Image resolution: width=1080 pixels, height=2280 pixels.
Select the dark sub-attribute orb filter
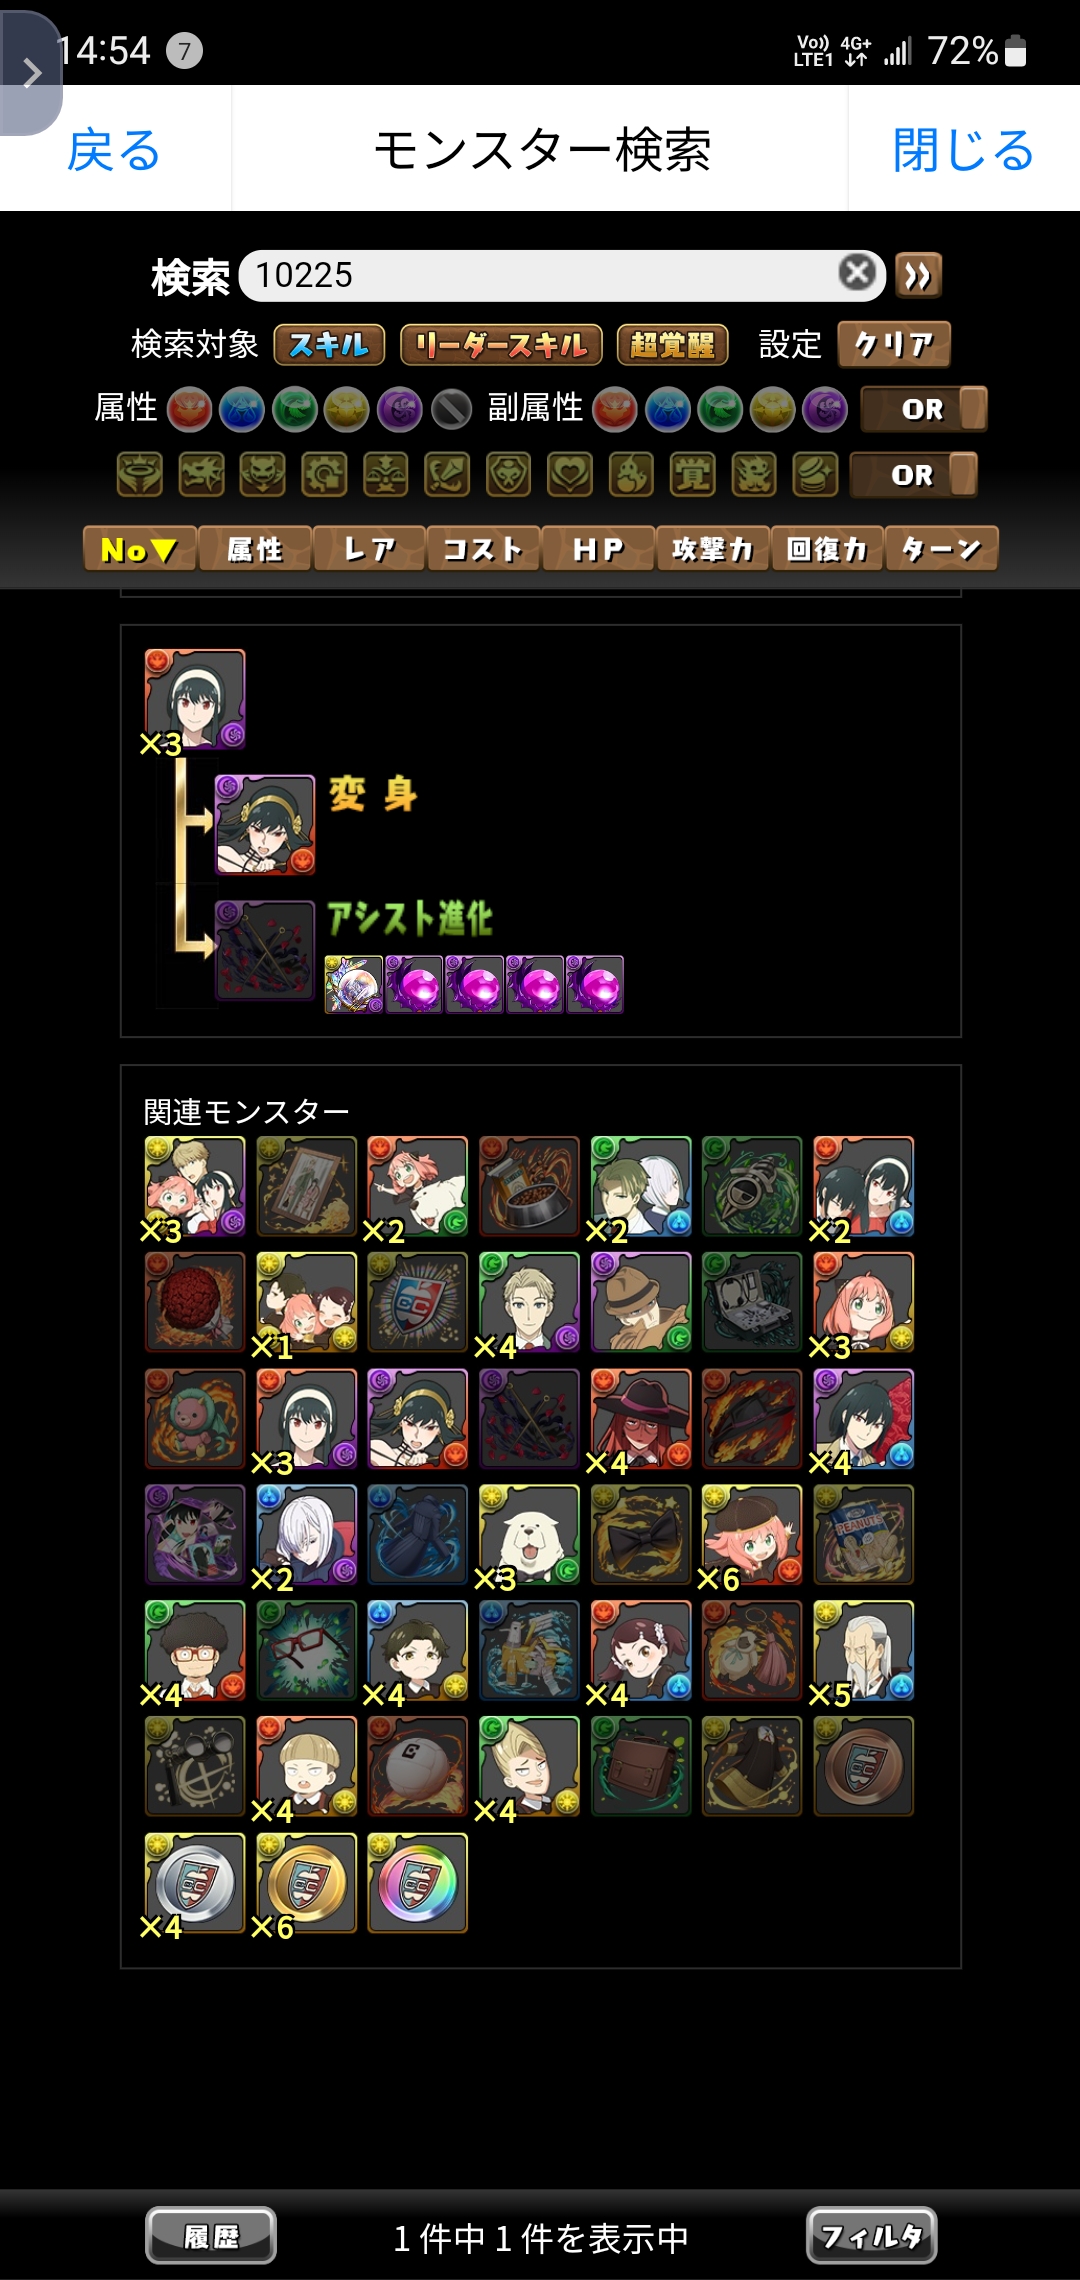tap(825, 410)
